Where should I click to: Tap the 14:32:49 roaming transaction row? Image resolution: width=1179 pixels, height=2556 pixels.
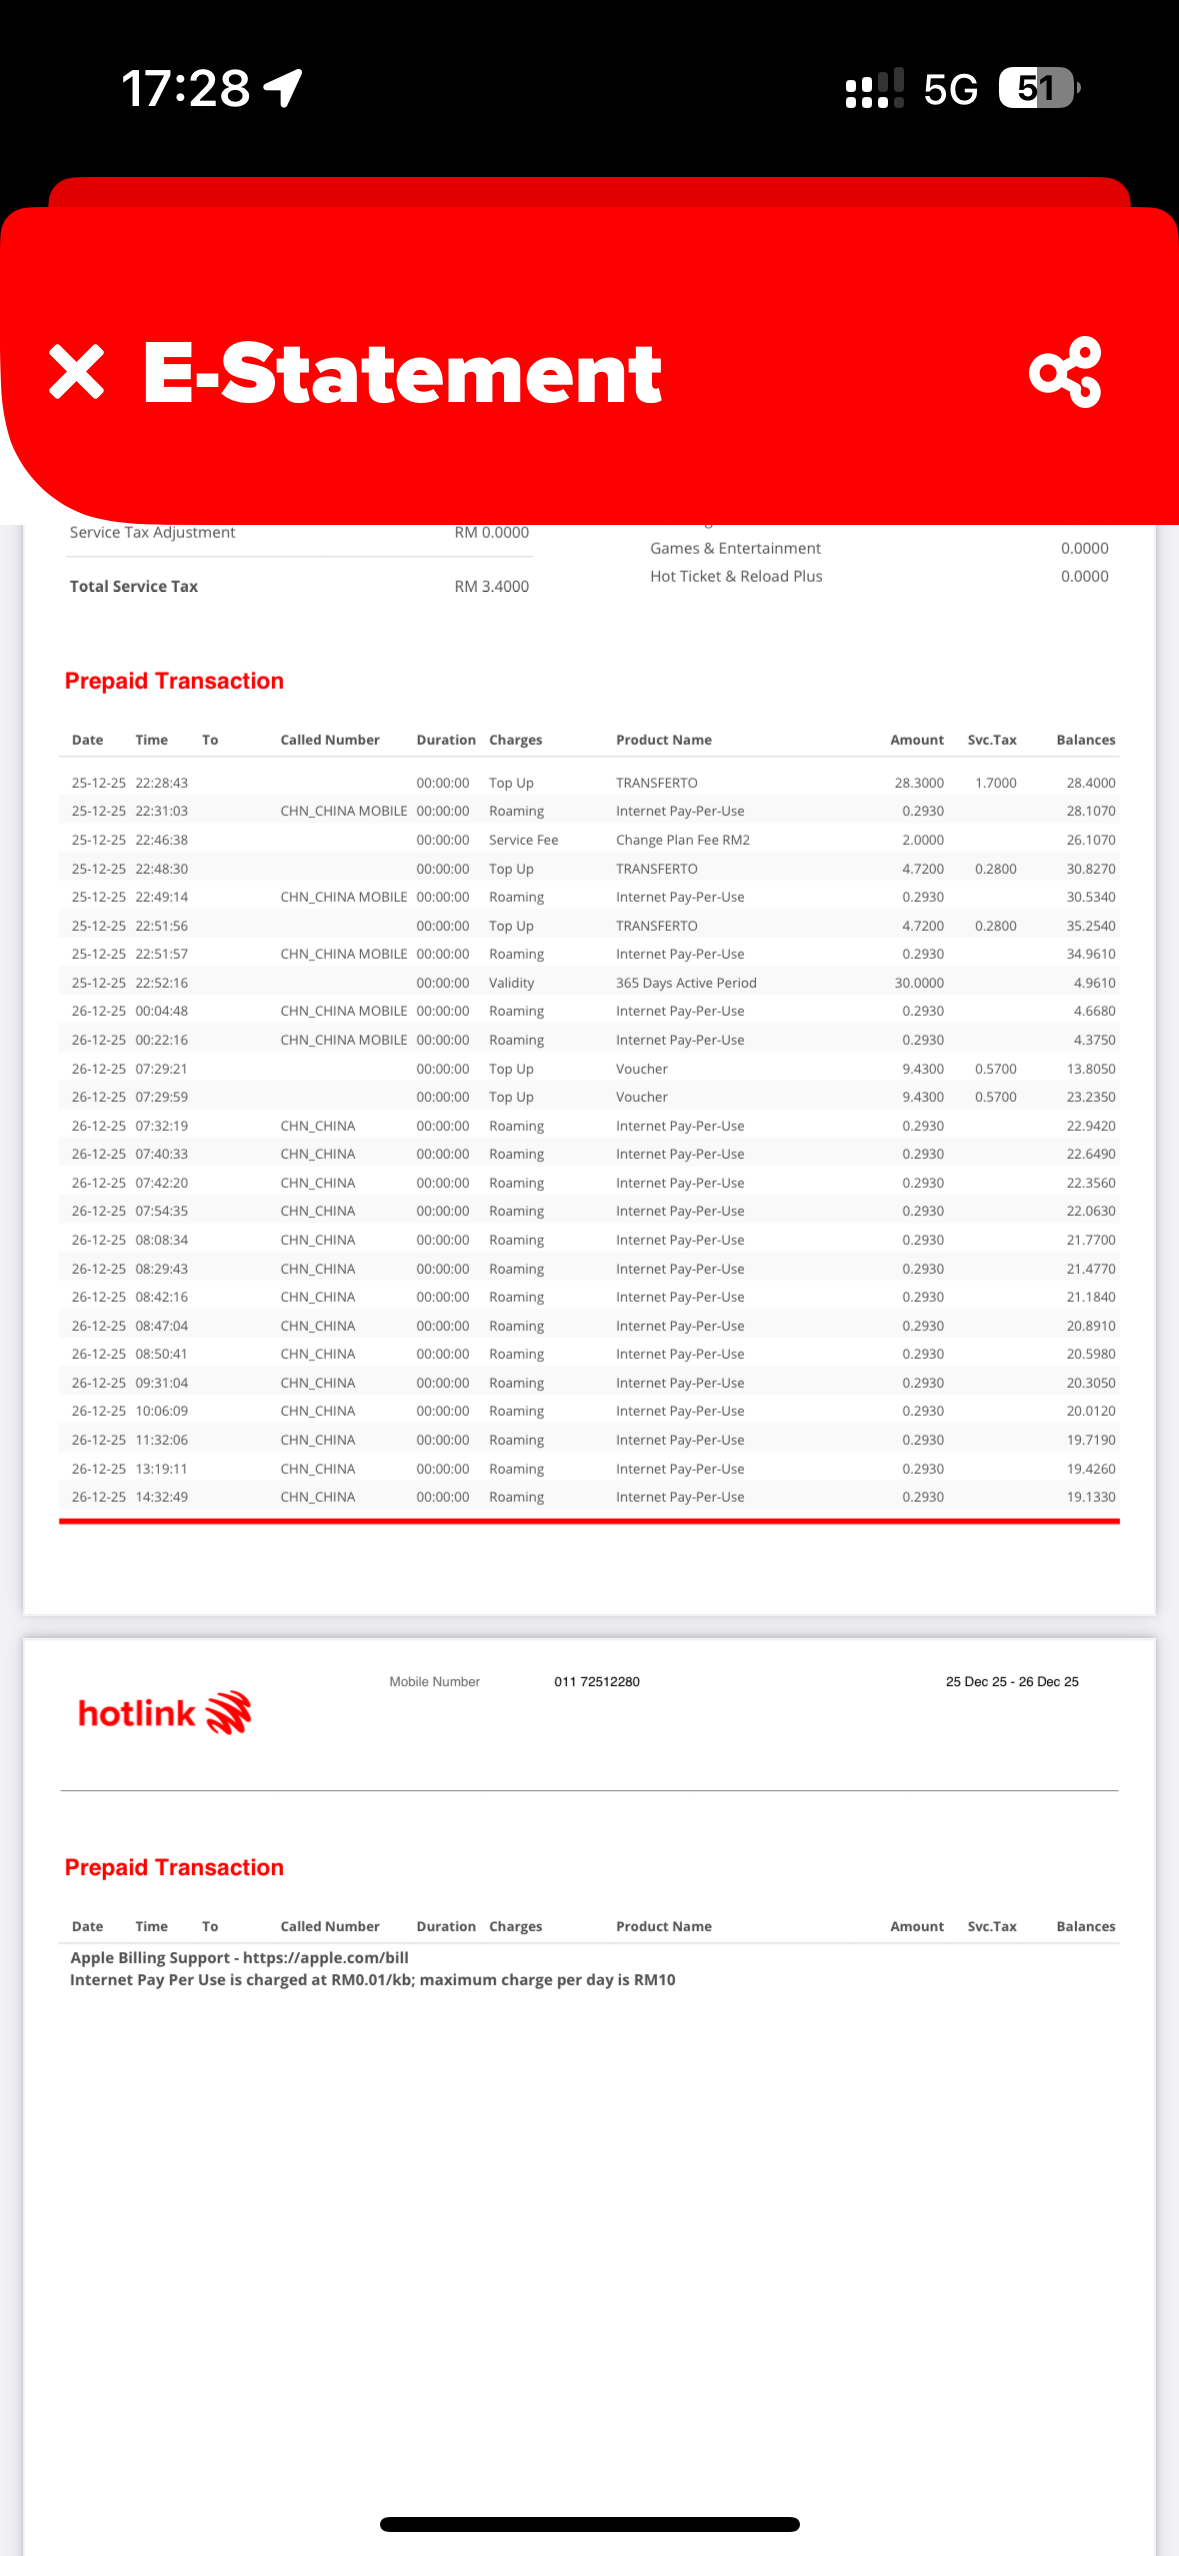coord(590,1496)
